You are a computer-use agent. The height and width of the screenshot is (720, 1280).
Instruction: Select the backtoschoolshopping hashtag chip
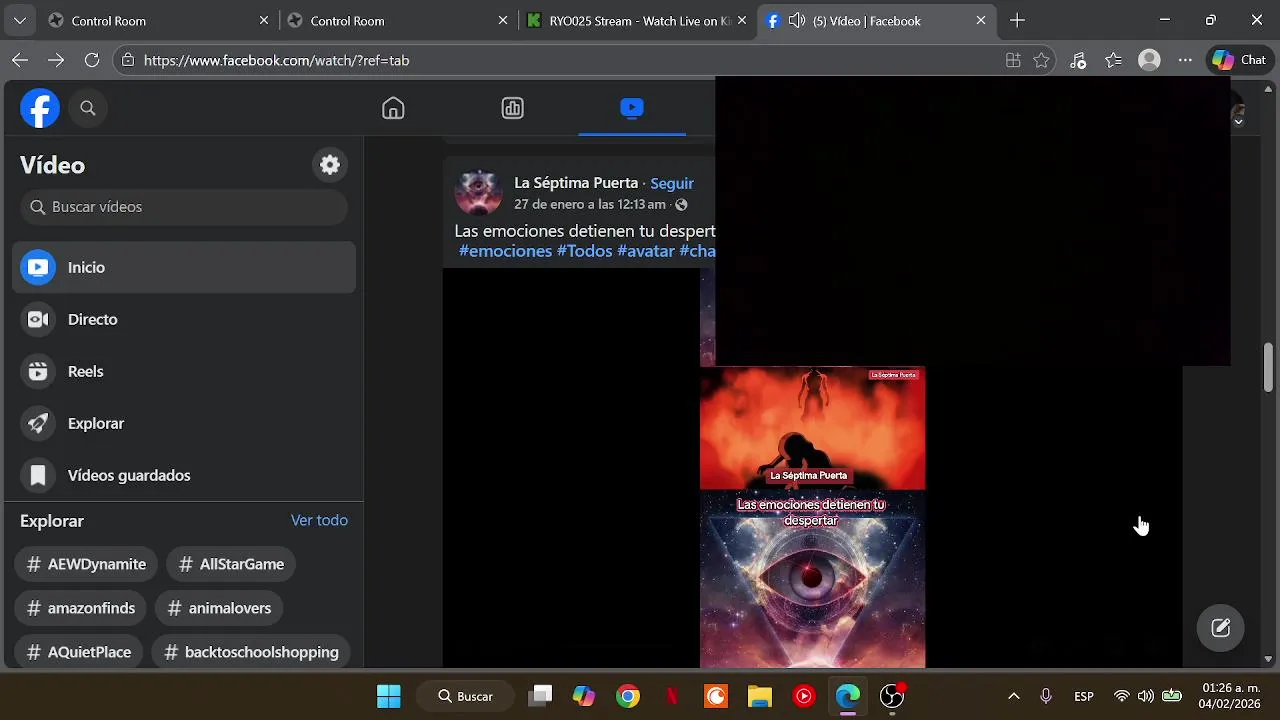(x=251, y=652)
